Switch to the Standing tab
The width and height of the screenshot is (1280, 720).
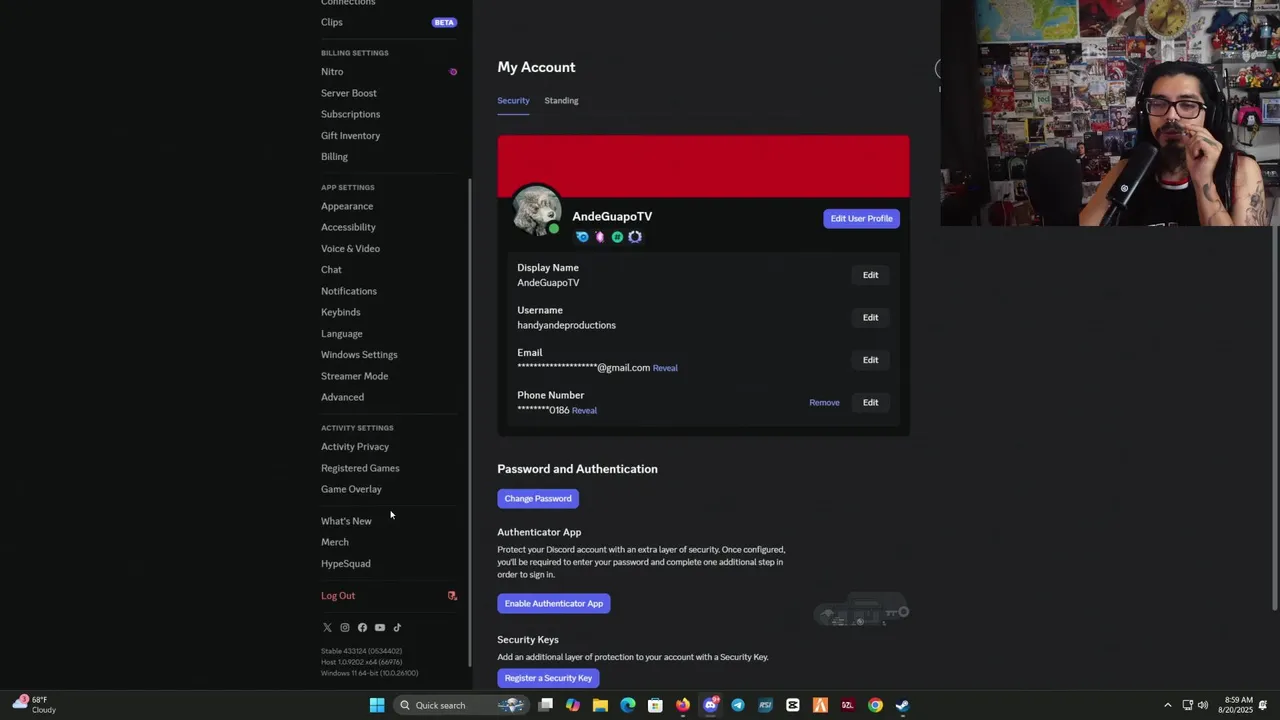coord(561,101)
